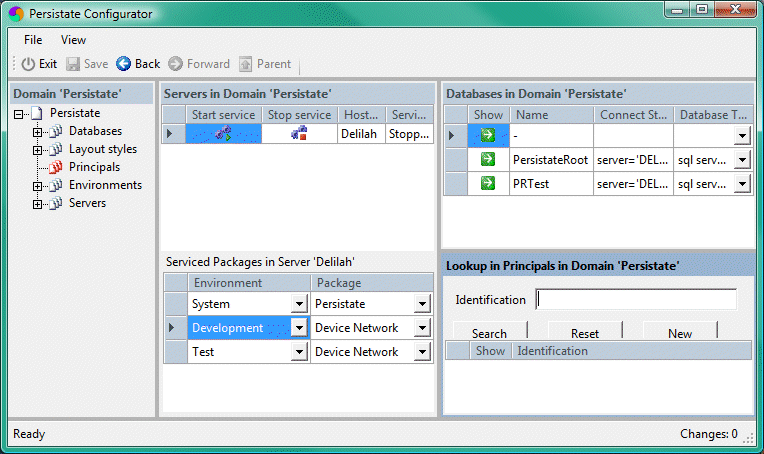Screen dimensions: 764x454
Task: Open Database Type dropdown for PRTest
Action: [x=741, y=184]
